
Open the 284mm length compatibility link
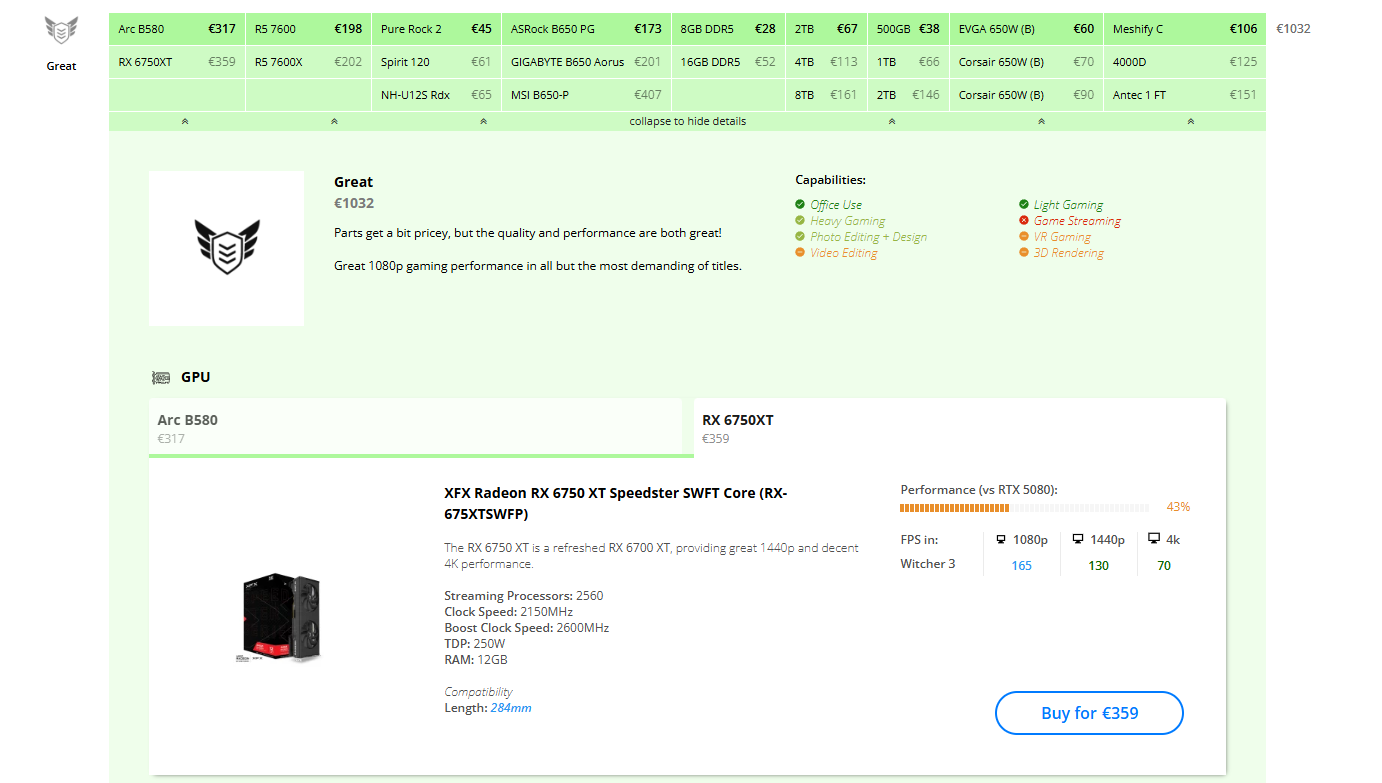click(511, 708)
